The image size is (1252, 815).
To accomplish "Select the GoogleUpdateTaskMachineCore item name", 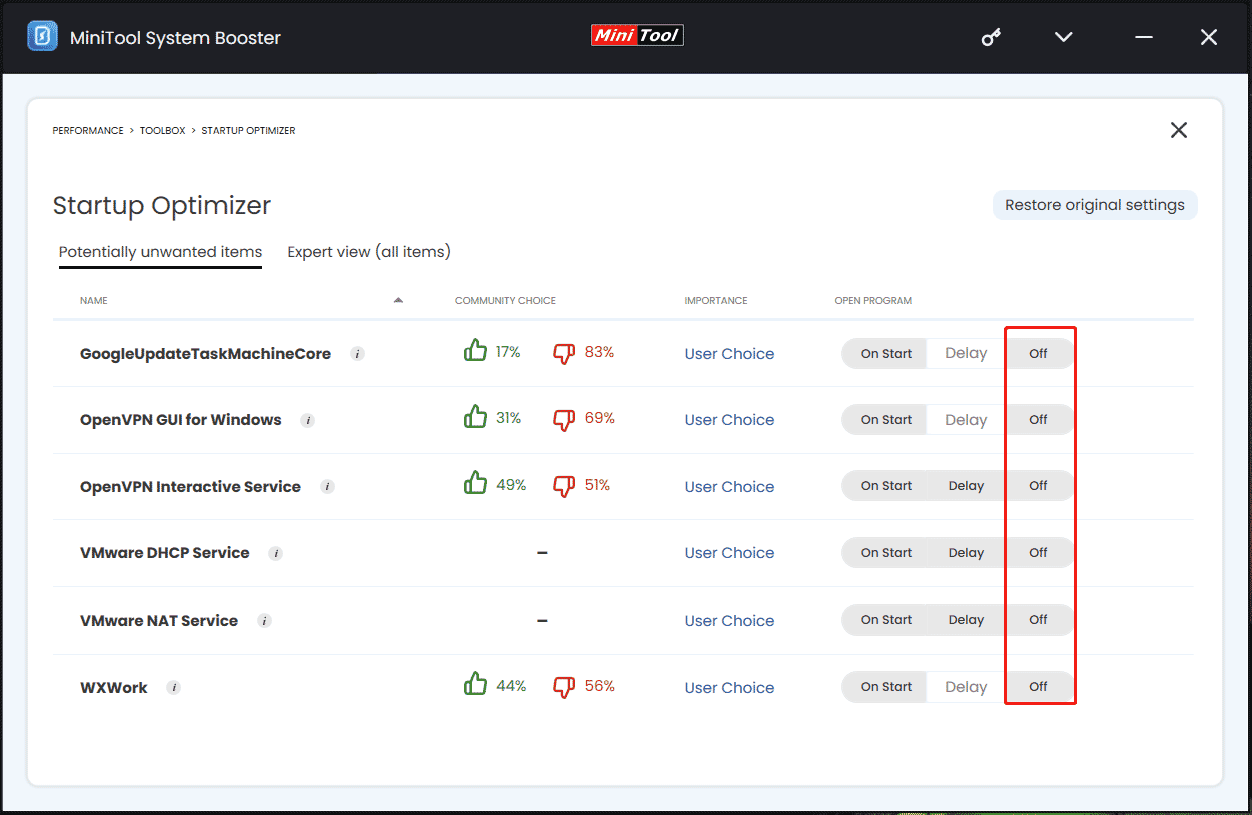I will coord(205,354).
